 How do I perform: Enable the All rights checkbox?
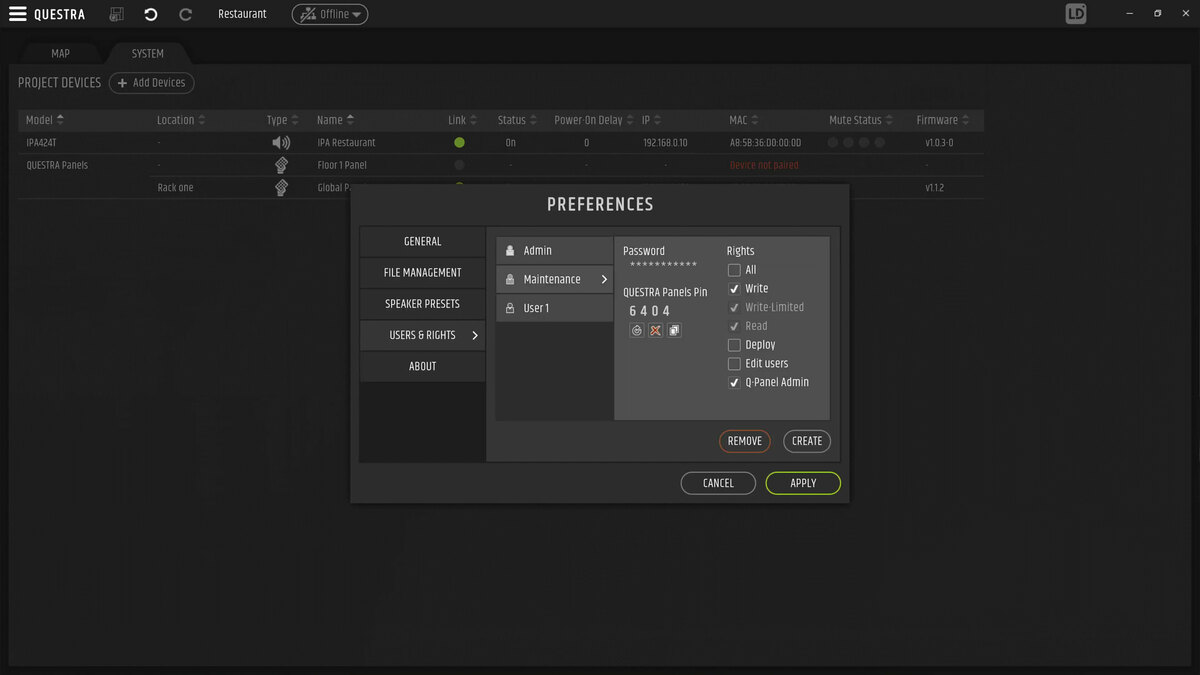pyautogui.click(x=734, y=270)
